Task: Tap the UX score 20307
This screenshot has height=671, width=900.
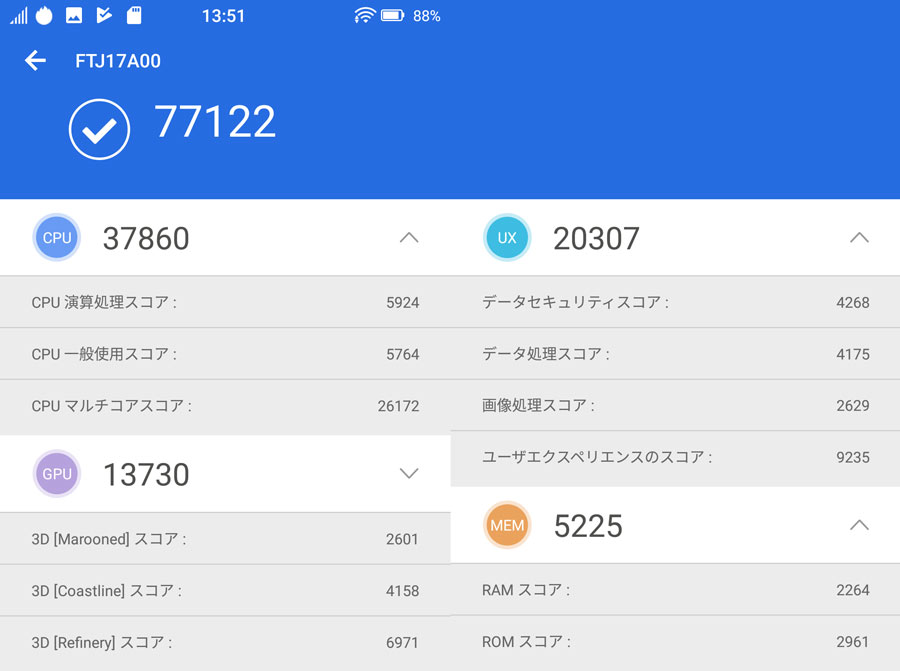Action: point(596,238)
